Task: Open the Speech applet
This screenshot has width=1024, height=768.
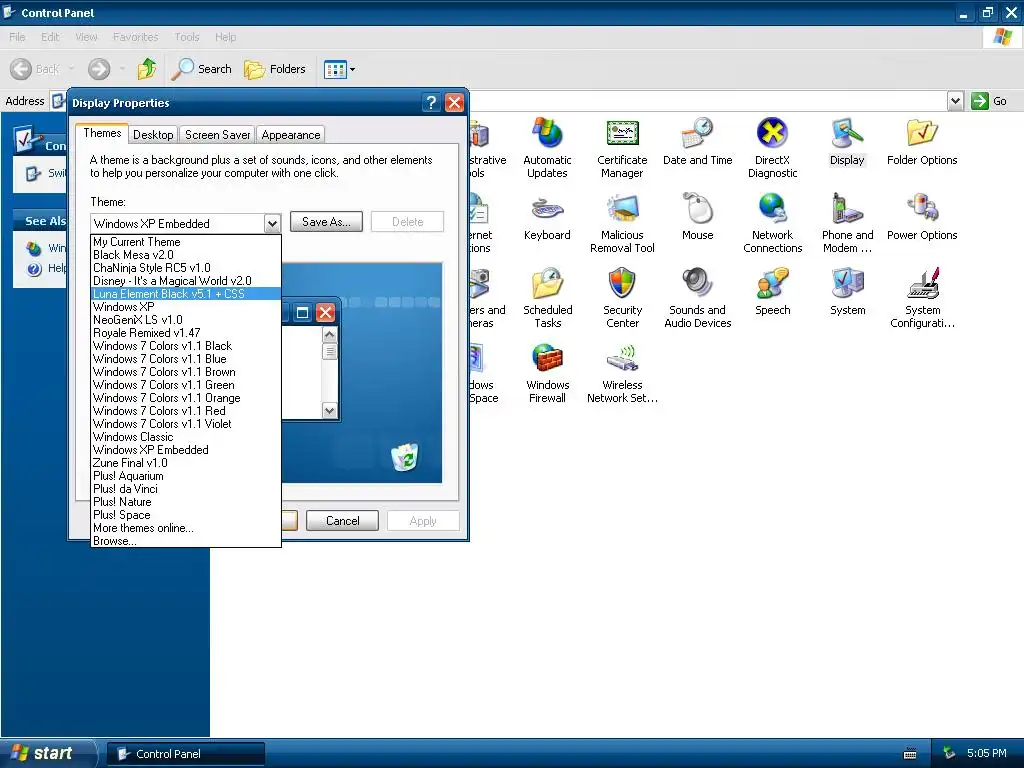Action: (x=773, y=292)
